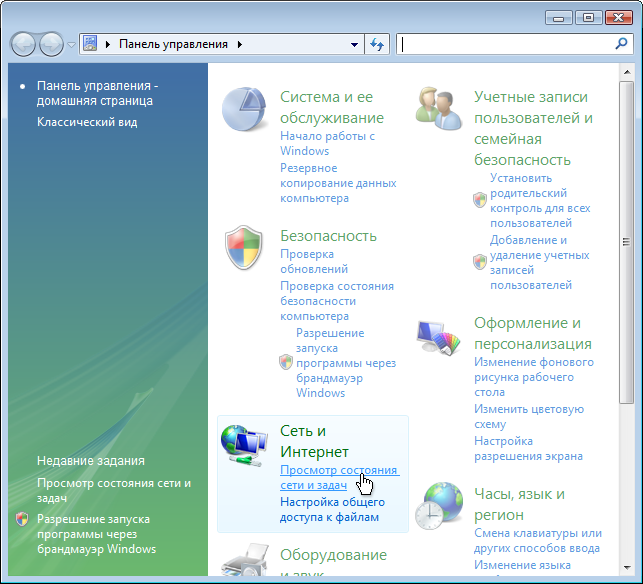The image size is (643, 584).
Task: Open 'Часы, язык и регион' category
Action: 519,504
